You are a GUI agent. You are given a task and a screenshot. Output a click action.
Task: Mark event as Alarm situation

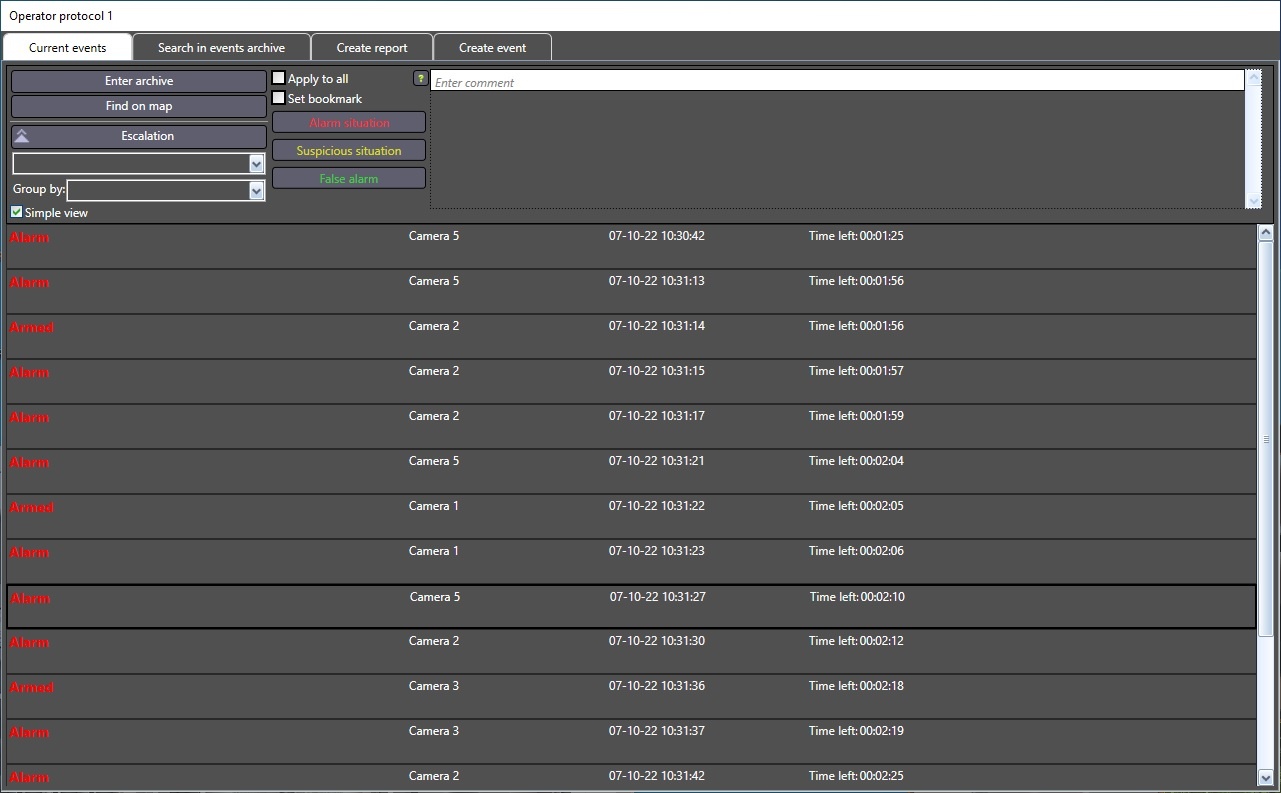tap(349, 123)
